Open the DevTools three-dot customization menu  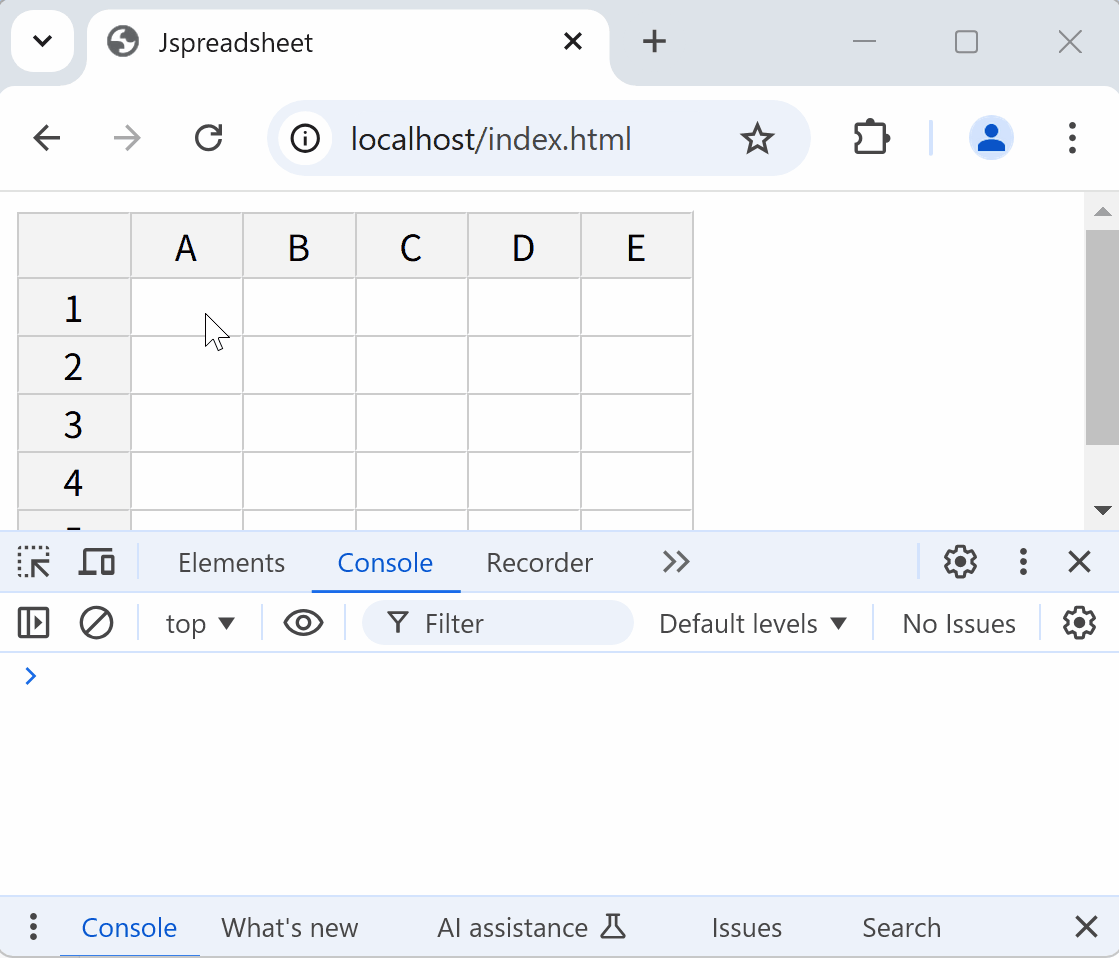pyautogui.click(x=1023, y=562)
